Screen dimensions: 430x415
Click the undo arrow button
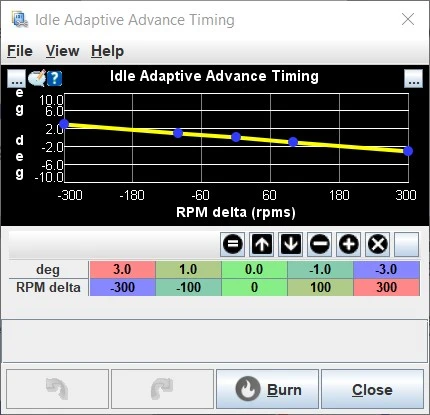[58, 389]
